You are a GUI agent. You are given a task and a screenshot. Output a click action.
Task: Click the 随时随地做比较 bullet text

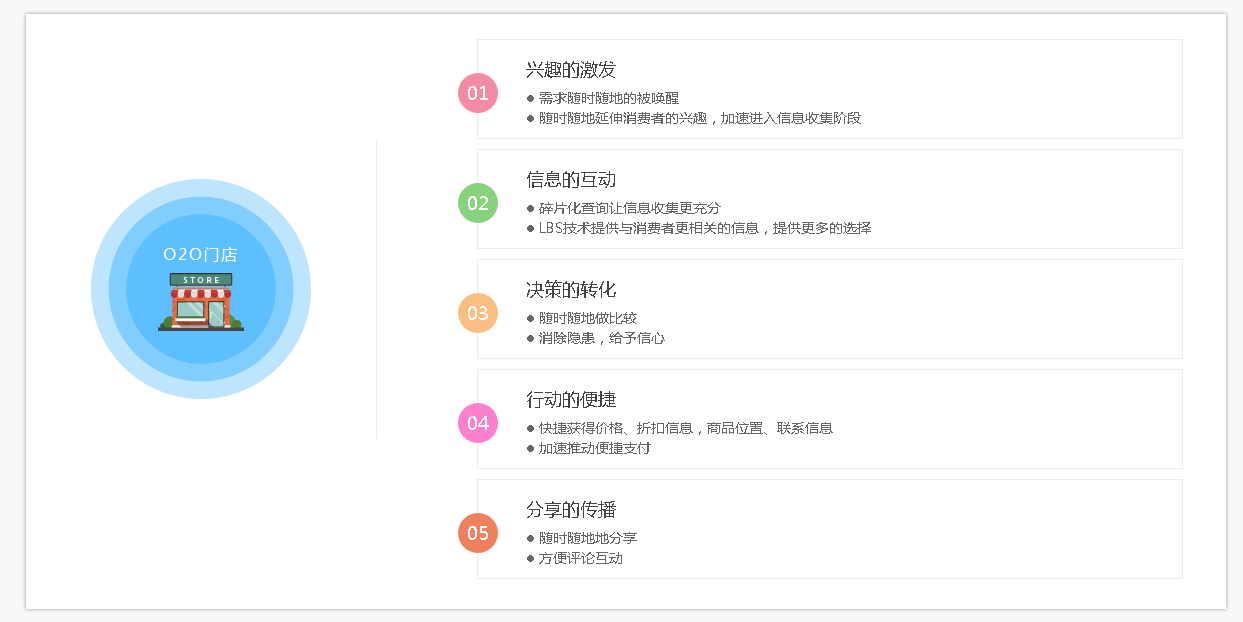(587, 318)
